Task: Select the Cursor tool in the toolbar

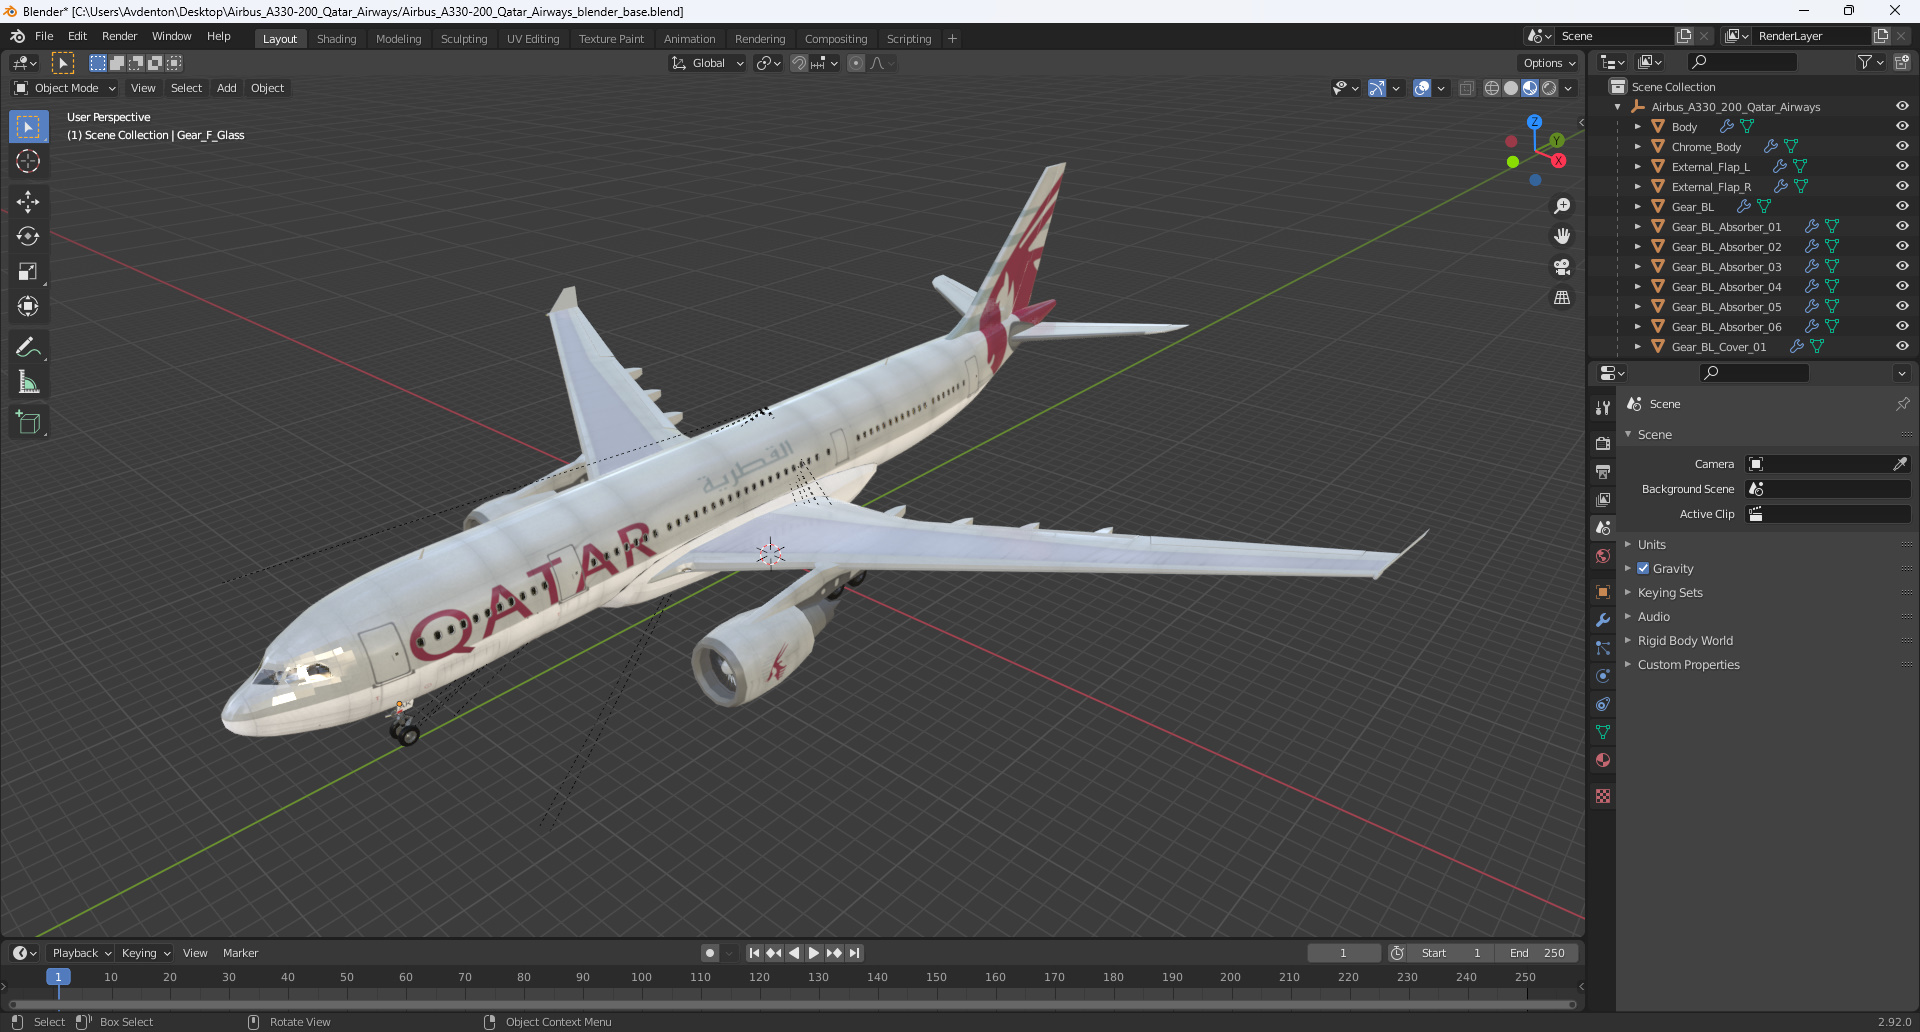Action: point(28,161)
